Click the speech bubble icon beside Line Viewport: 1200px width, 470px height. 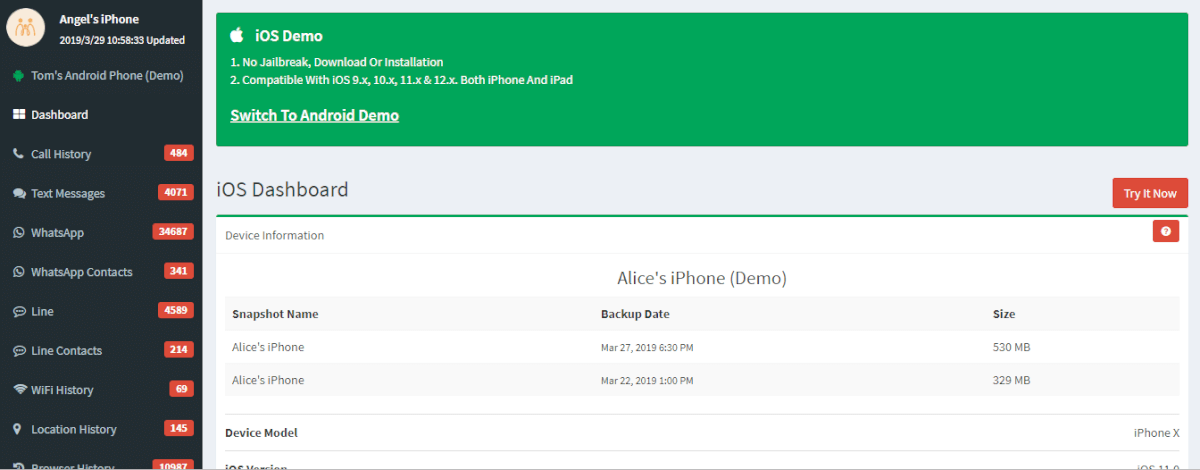click(x=18, y=312)
